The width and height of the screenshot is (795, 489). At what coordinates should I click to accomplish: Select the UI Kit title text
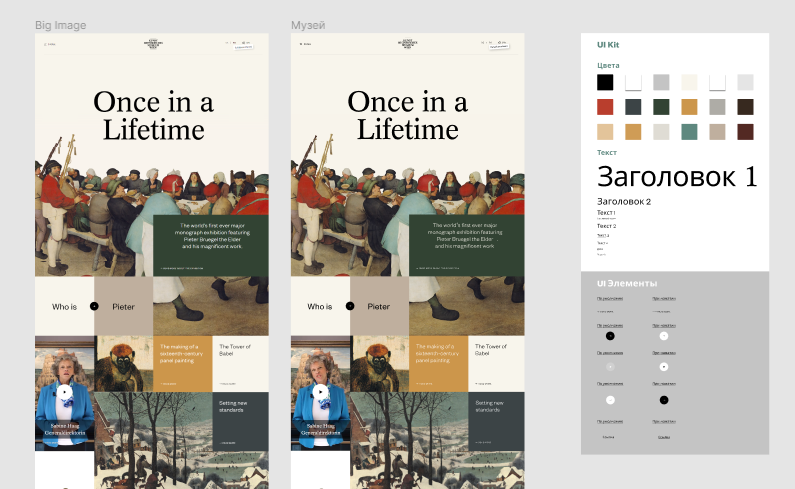608,45
